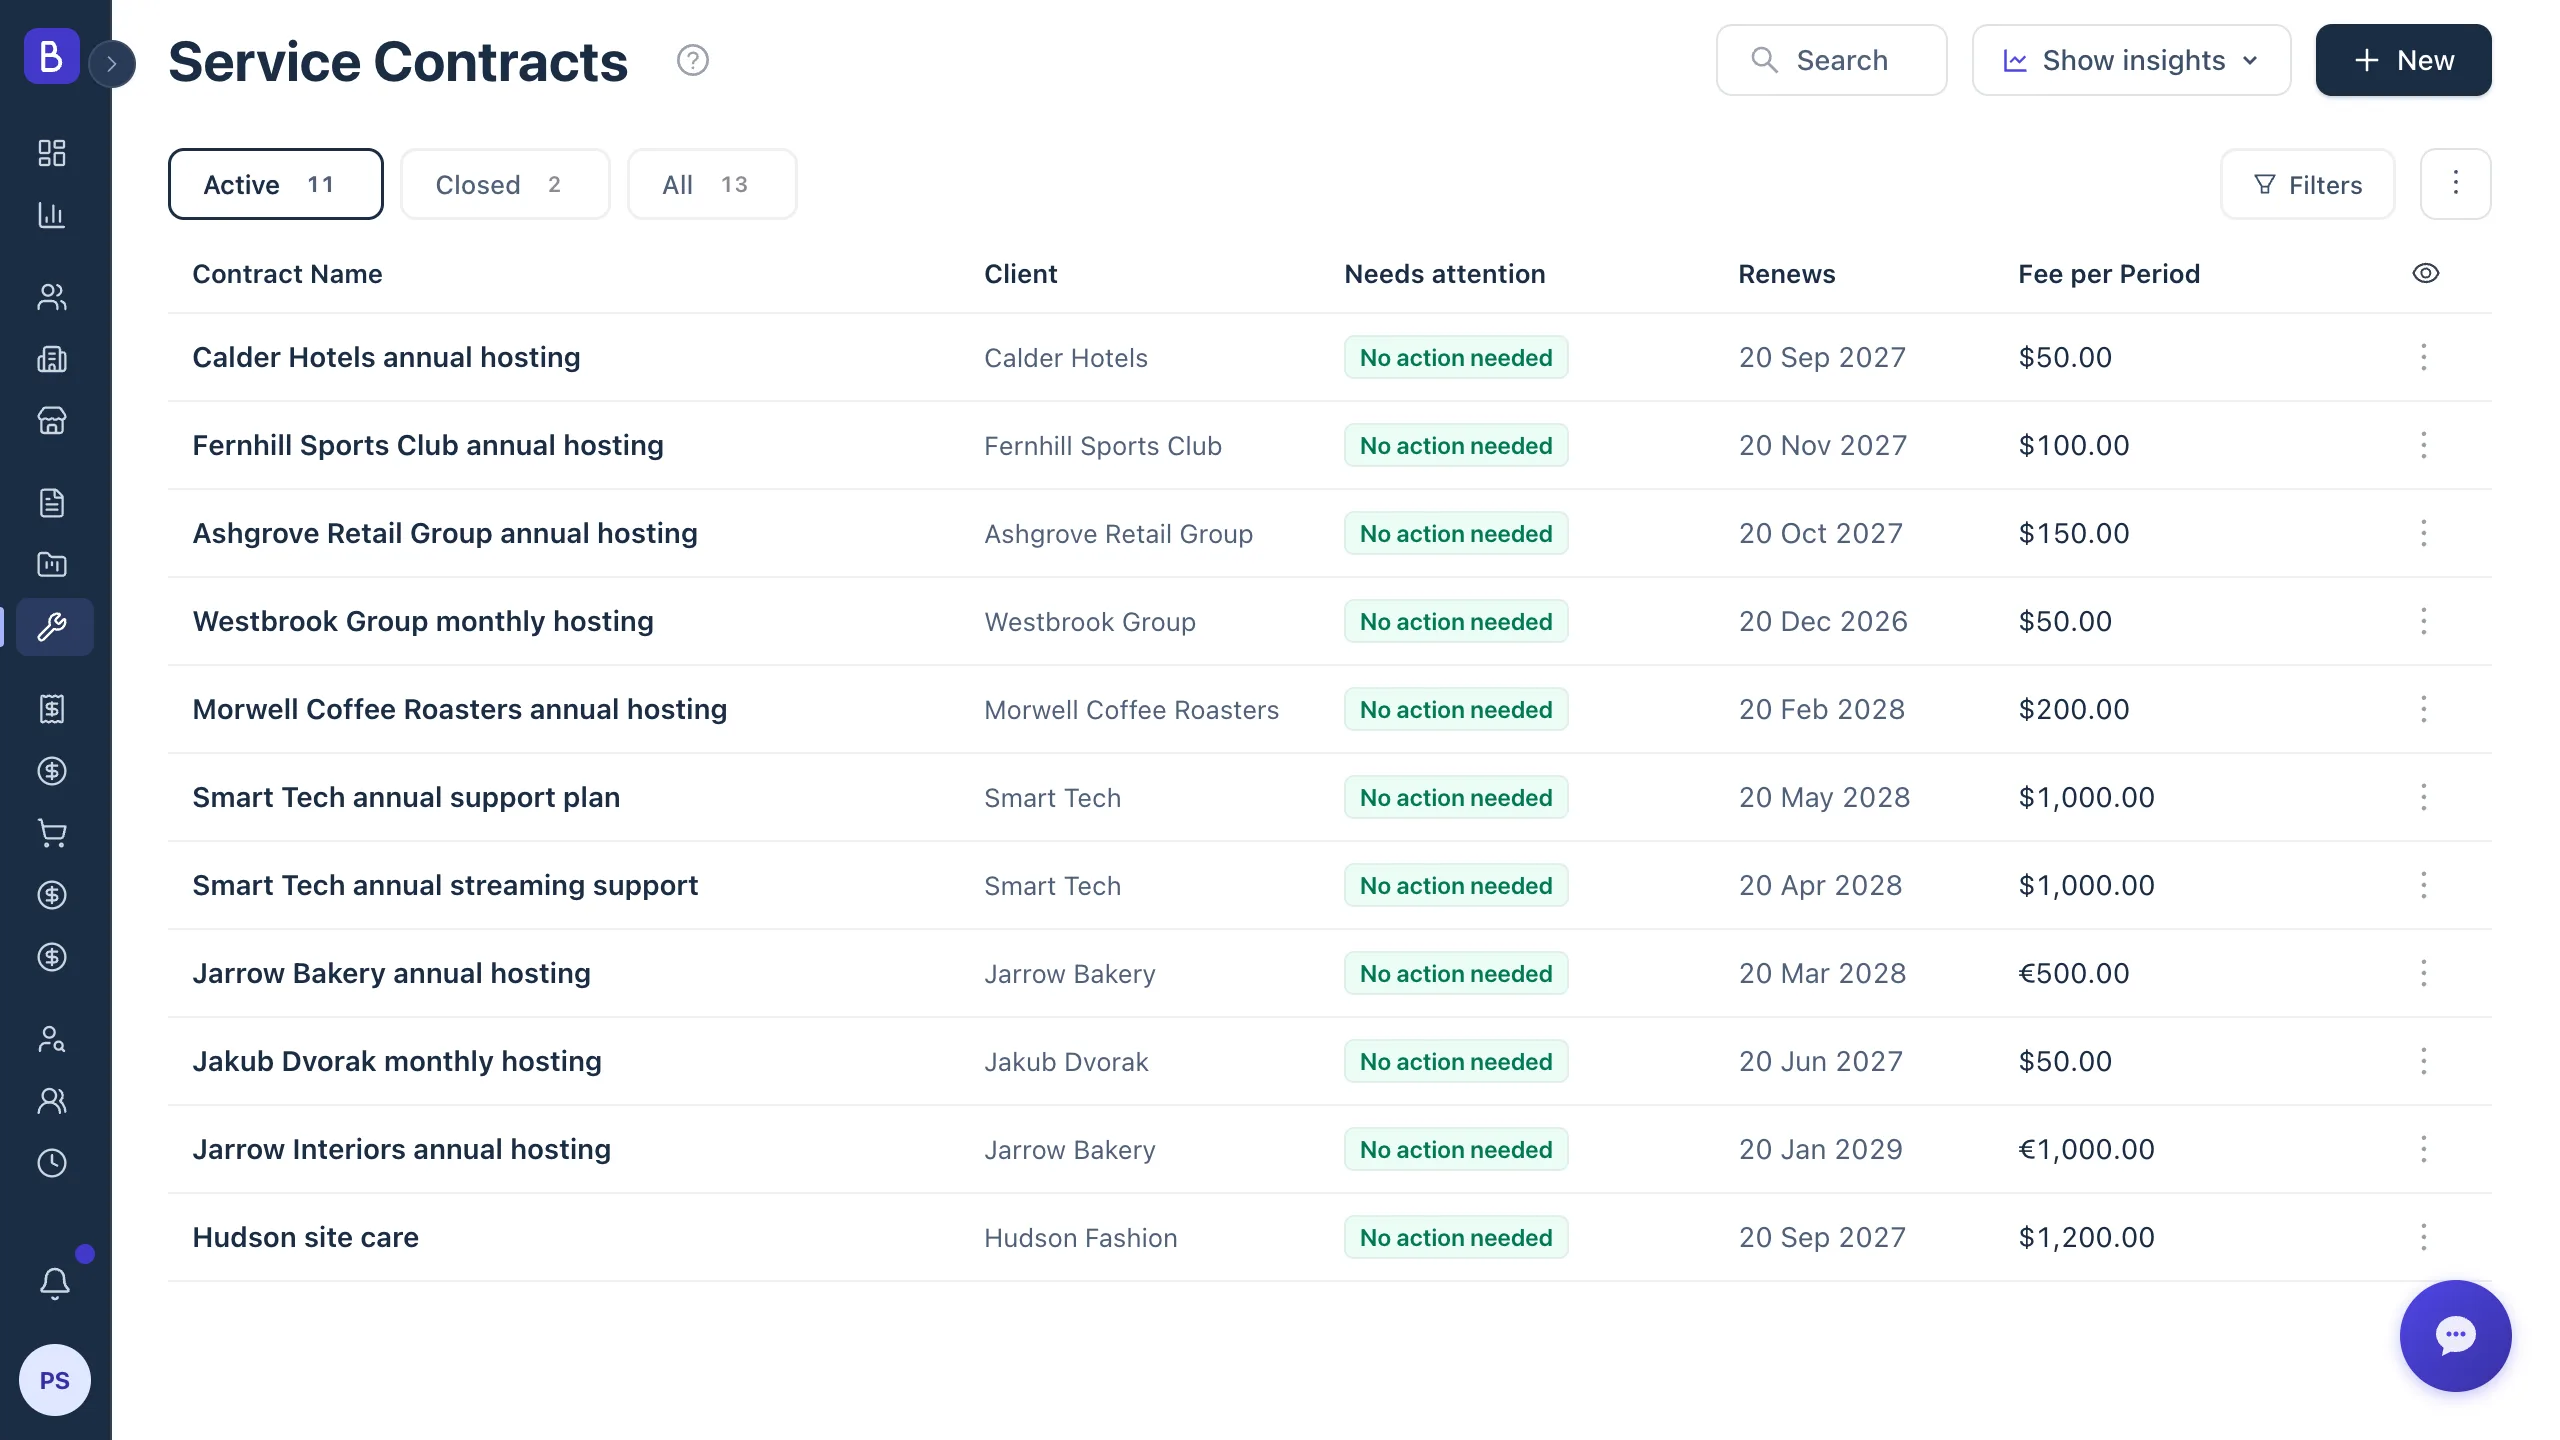The width and height of the screenshot is (2560, 1440).
Task: Sort by the Renews column header
Action: pos(1786,274)
